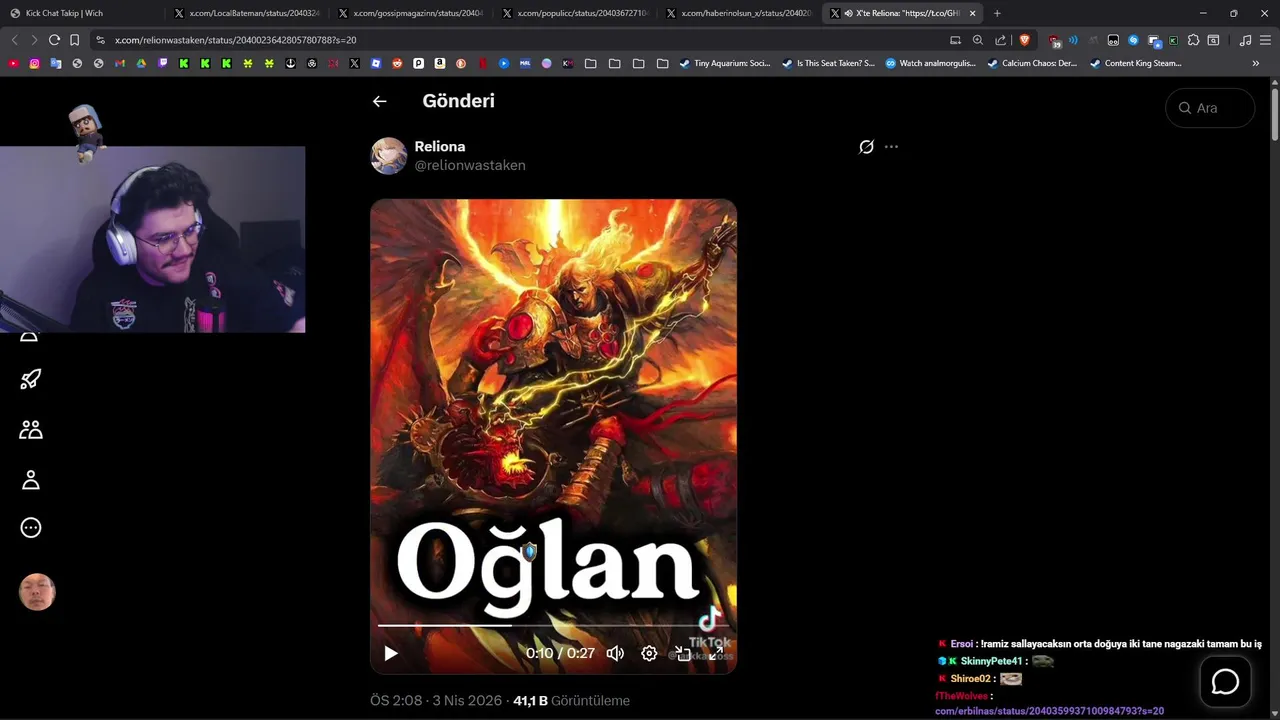Reload the current page

(54, 40)
